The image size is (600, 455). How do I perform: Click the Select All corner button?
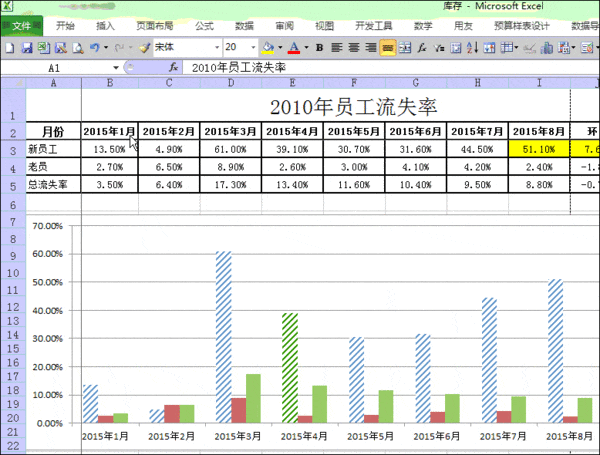click(x=13, y=83)
